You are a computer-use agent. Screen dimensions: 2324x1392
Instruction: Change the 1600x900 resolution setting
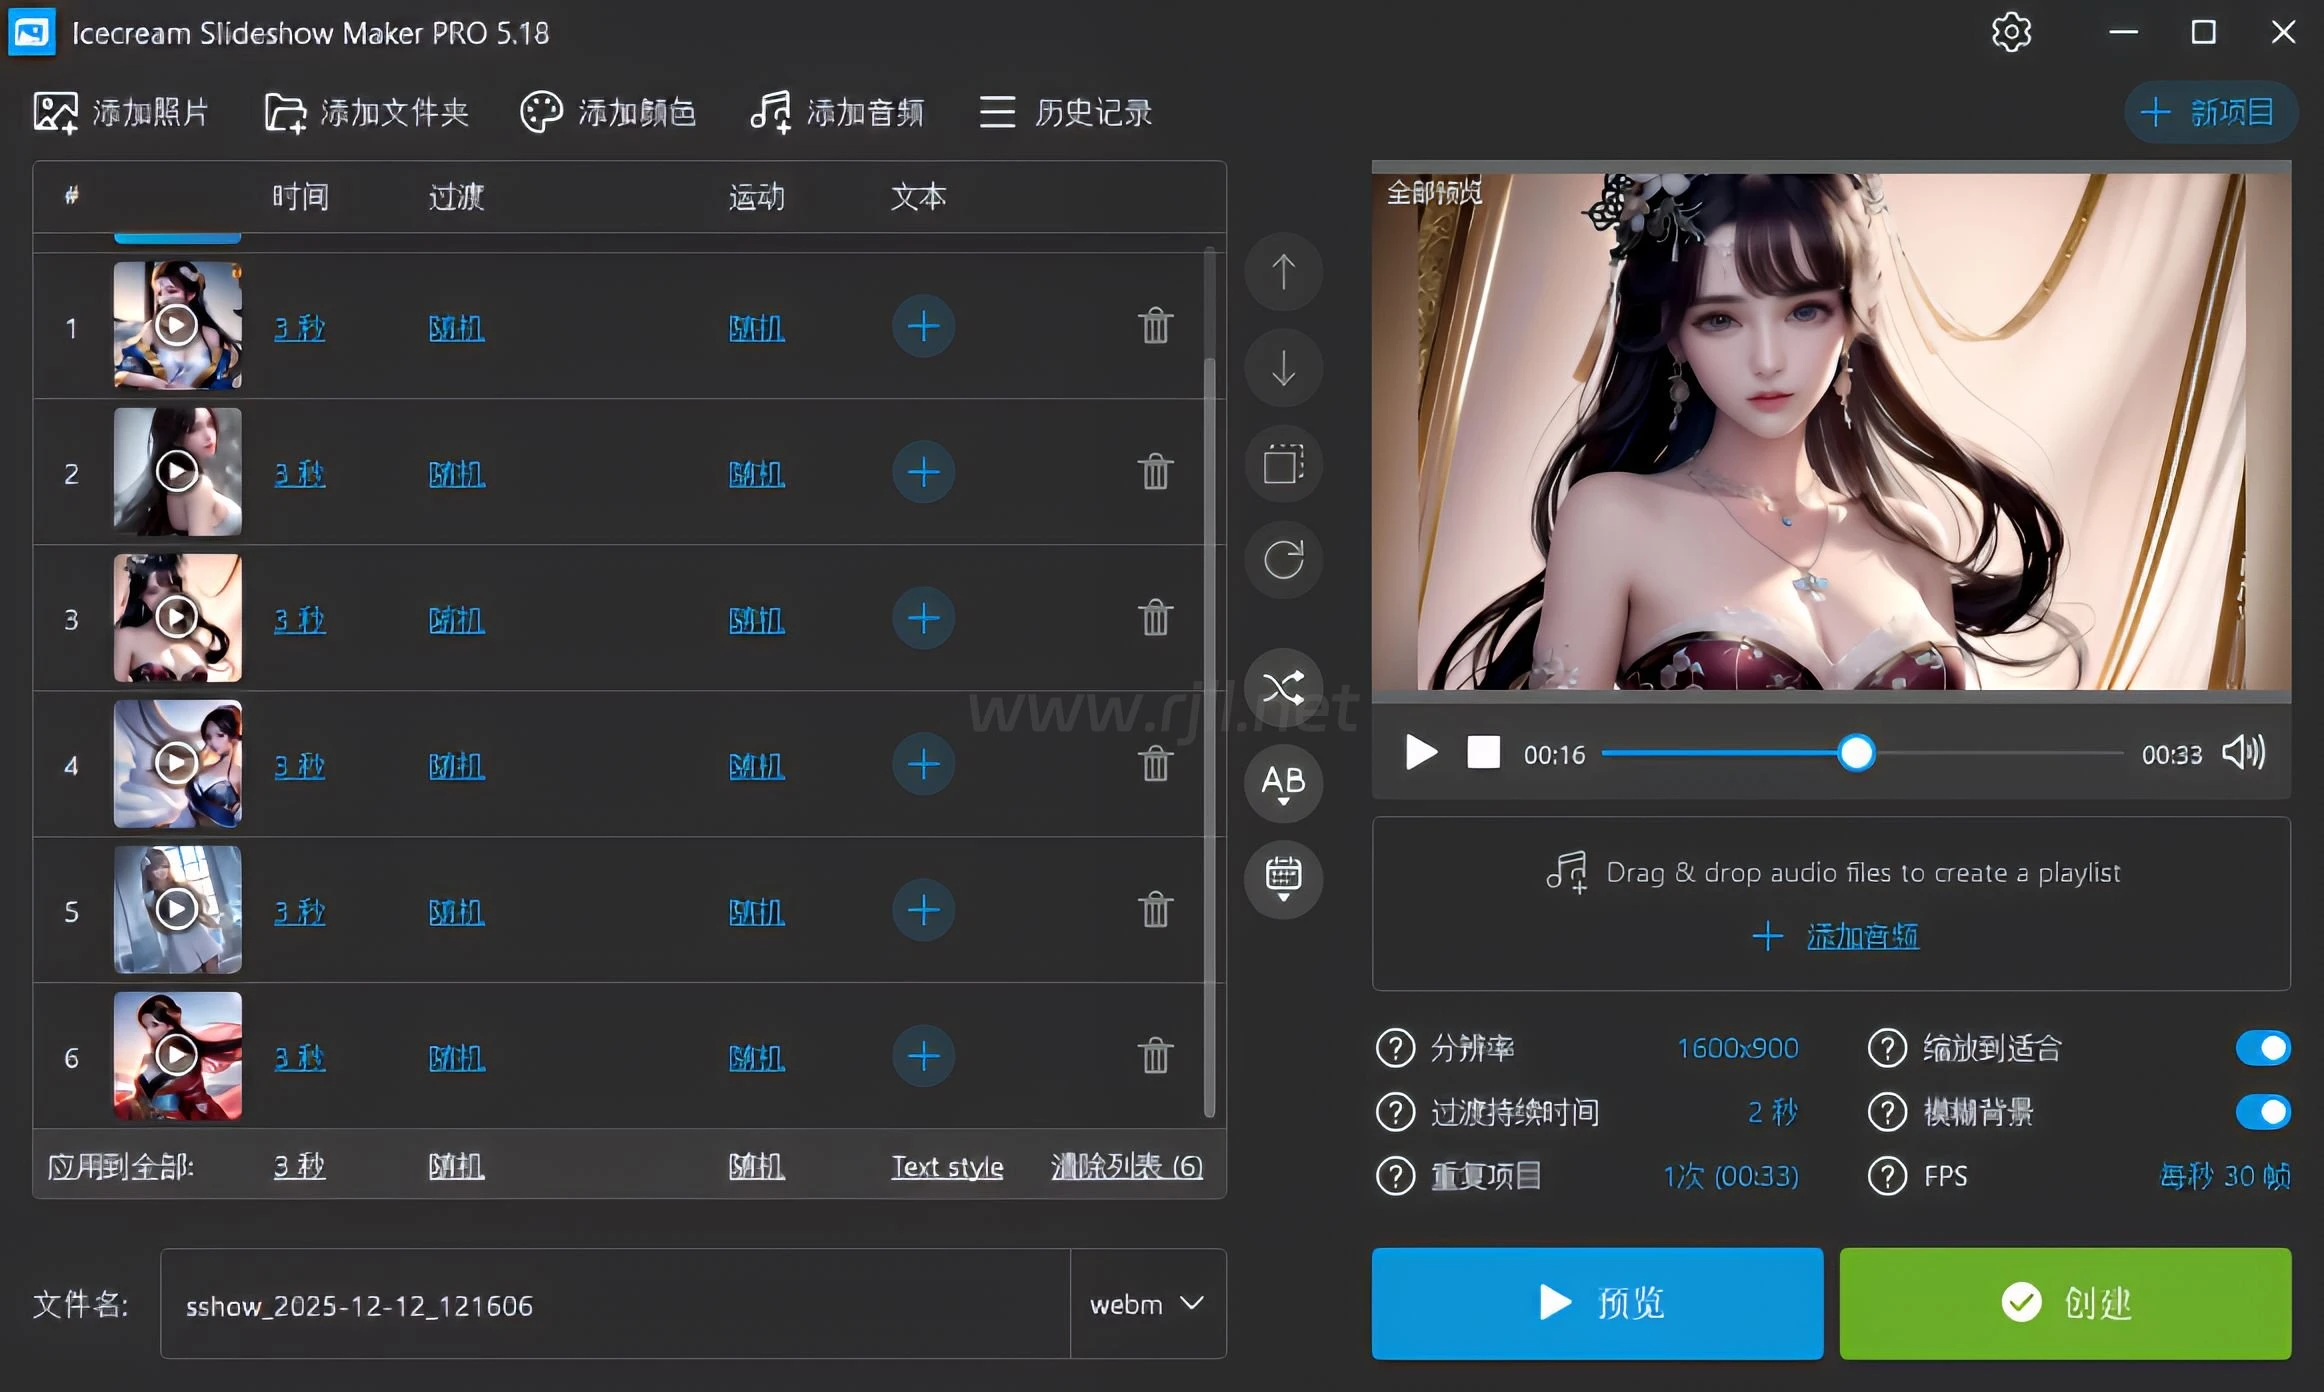coord(1737,1048)
